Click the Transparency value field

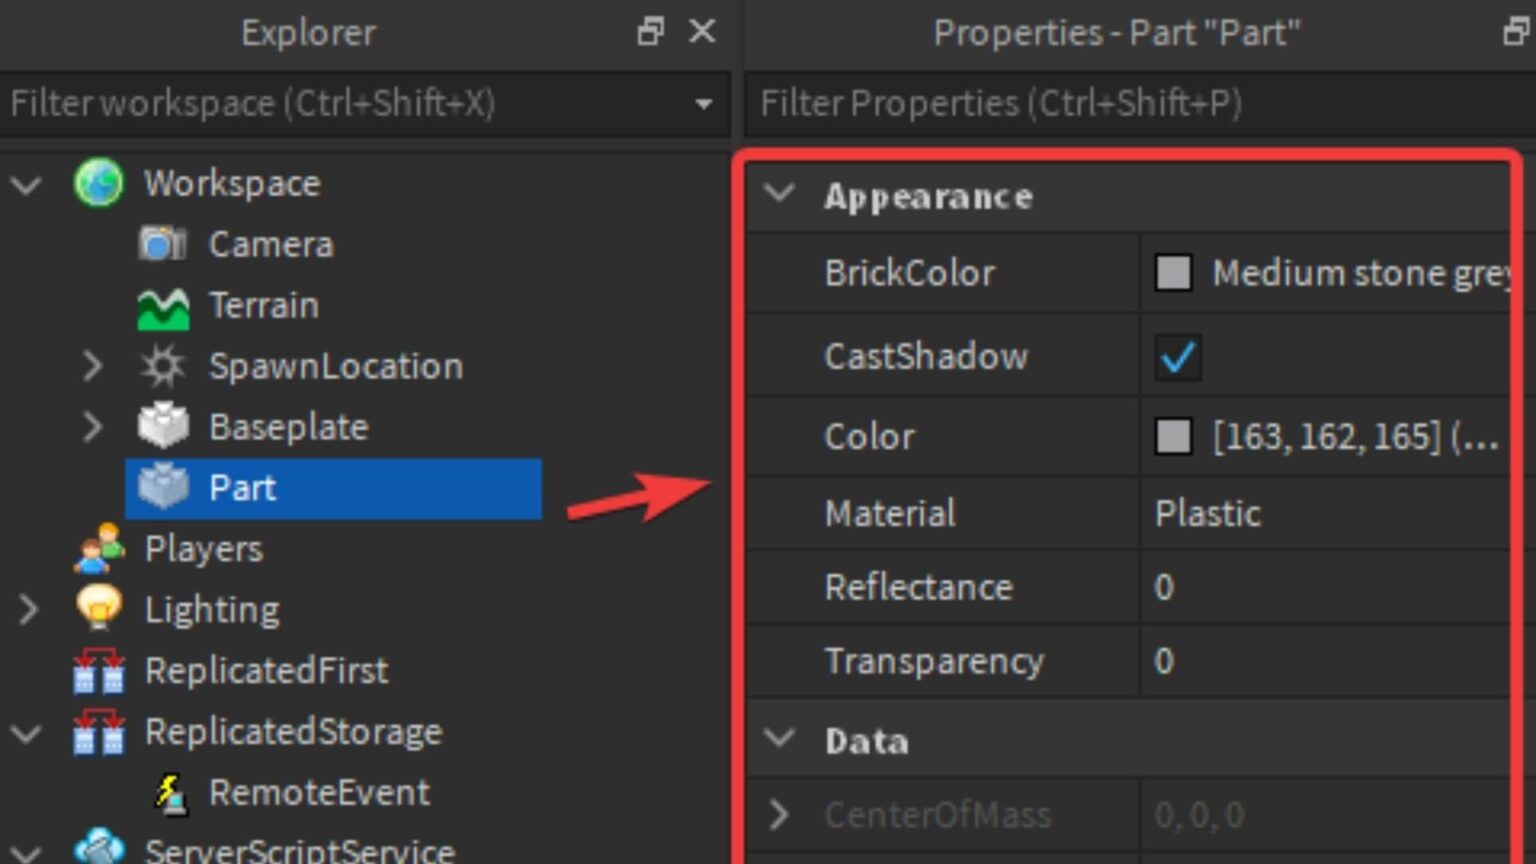click(x=1250, y=661)
